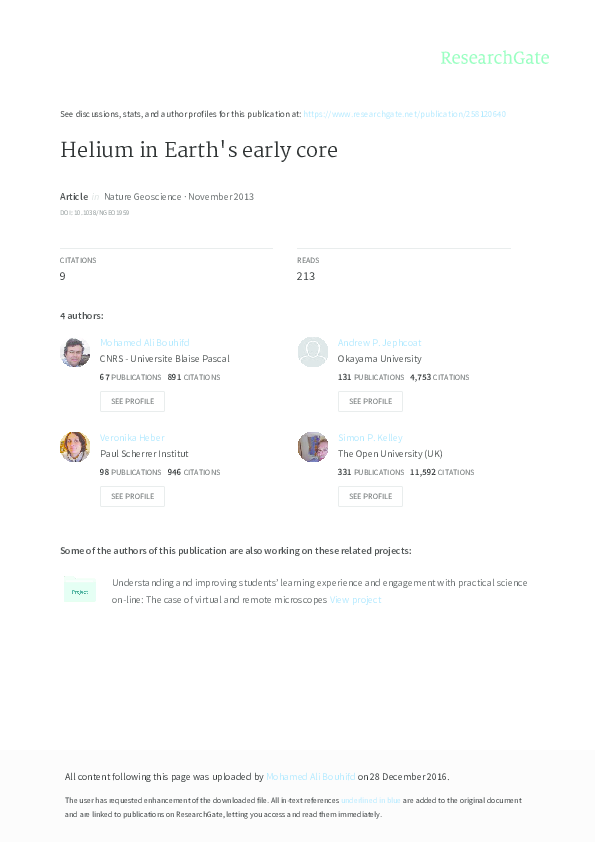The image size is (595, 842).
Task: Click Andrew P. Jephcoat's placeholder avatar icon
Action: [x=313, y=352]
